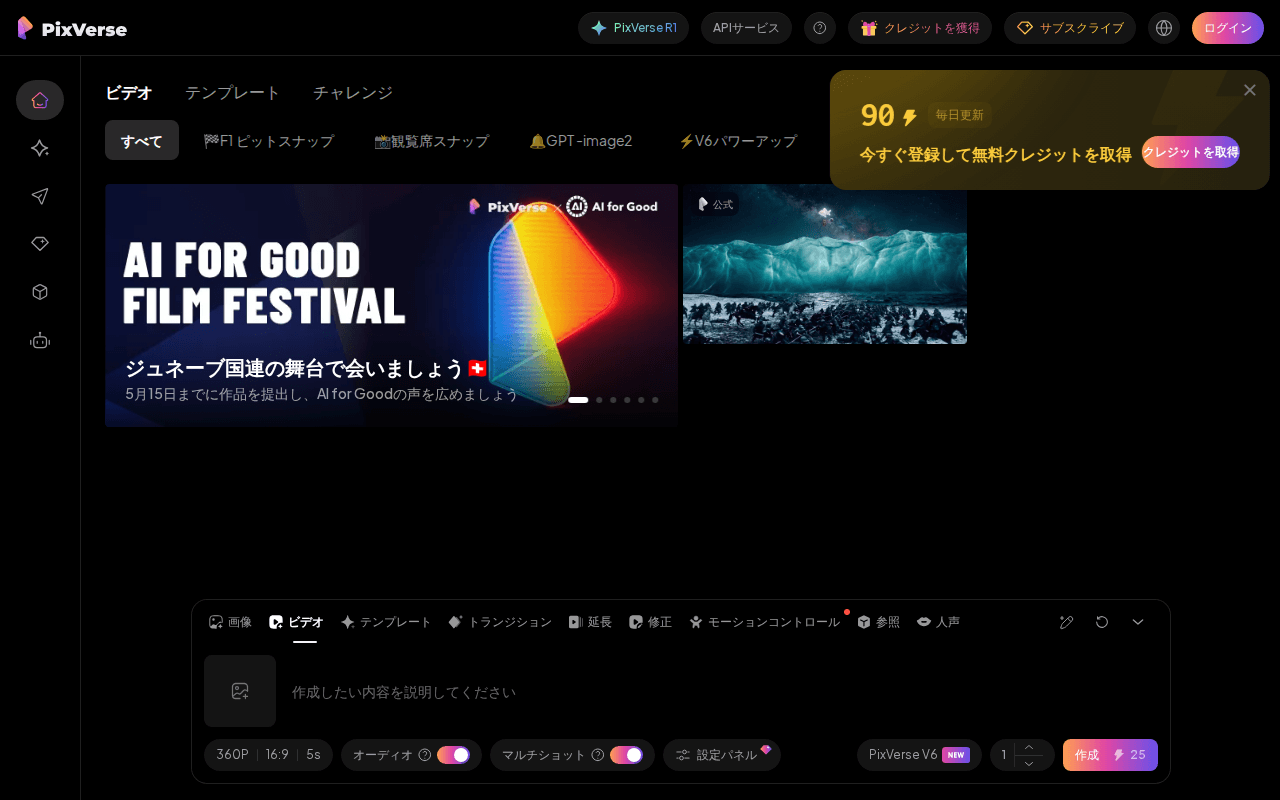The height and width of the screenshot is (800, 1280).
Task: Open the sparkle create icon in sidebar
Action: coord(40,148)
